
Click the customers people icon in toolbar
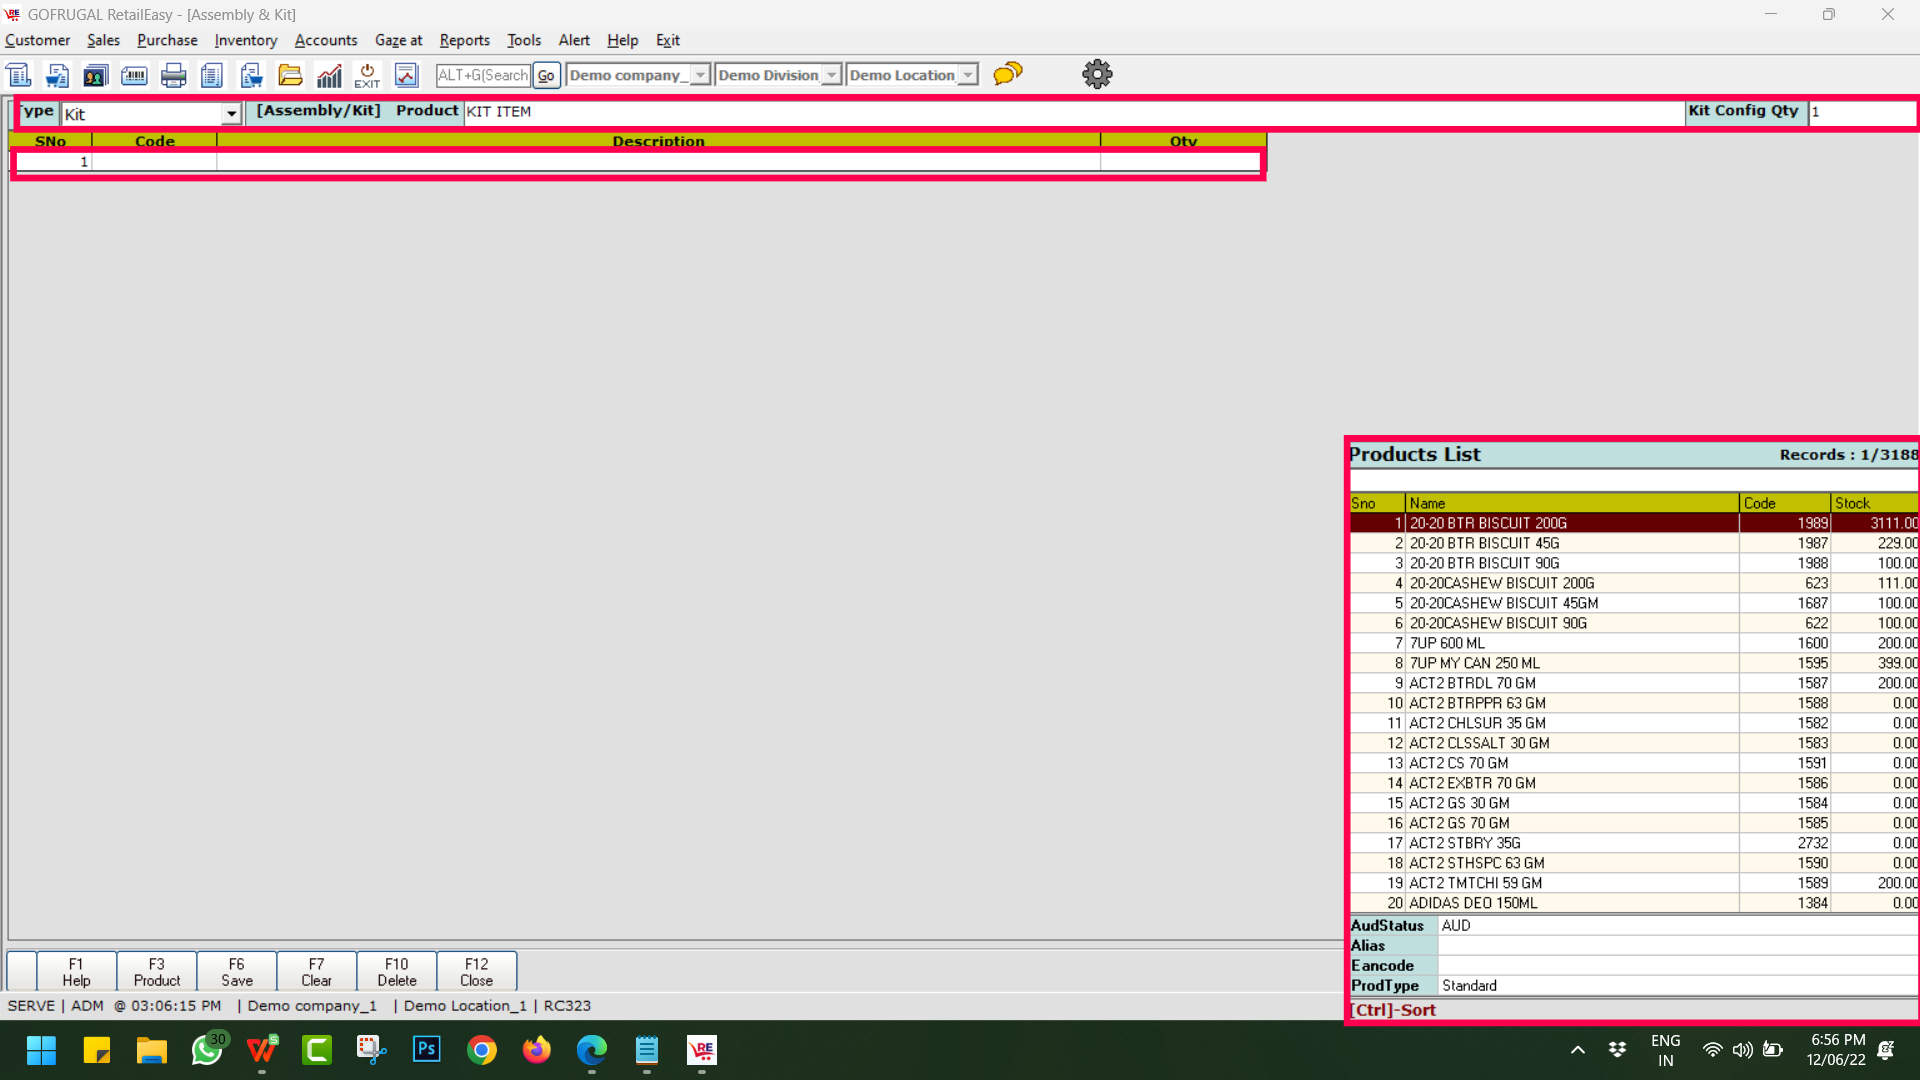click(95, 75)
